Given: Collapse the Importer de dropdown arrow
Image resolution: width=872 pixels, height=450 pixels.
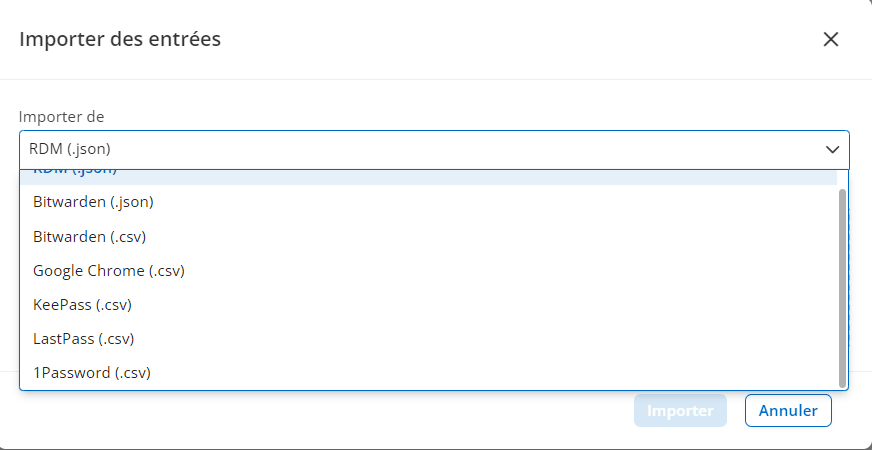Looking at the screenshot, I should click(x=832, y=149).
